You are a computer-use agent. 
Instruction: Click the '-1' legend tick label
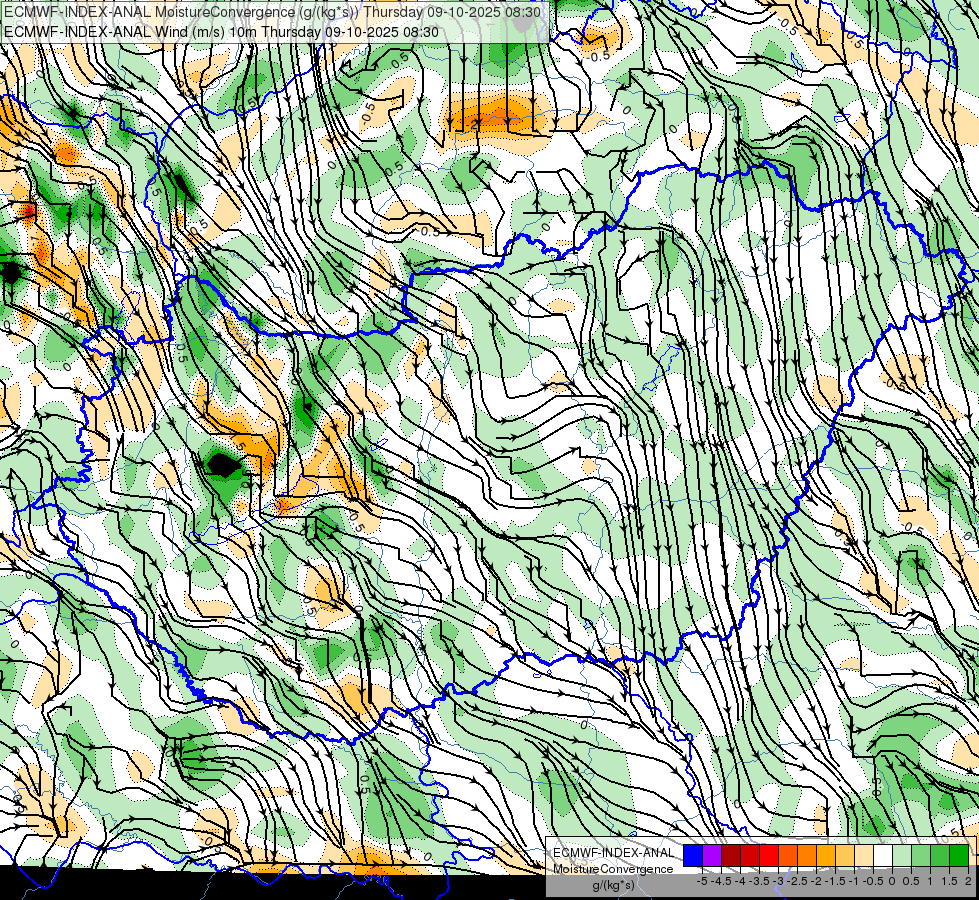coord(854,881)
